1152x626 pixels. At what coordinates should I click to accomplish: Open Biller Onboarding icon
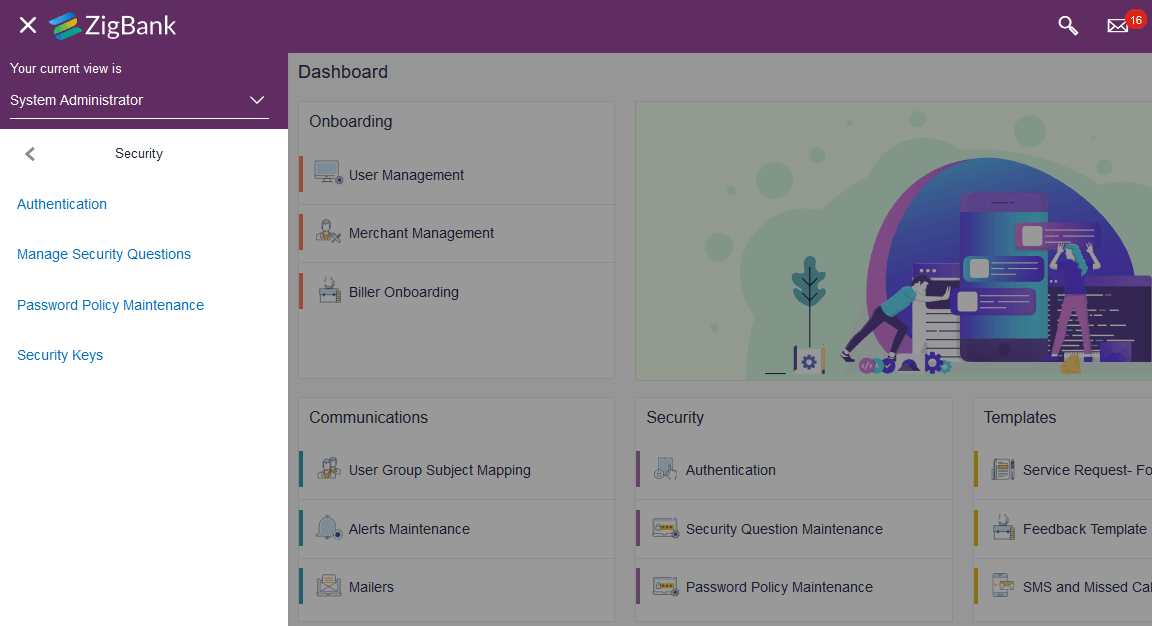point(330,291)
